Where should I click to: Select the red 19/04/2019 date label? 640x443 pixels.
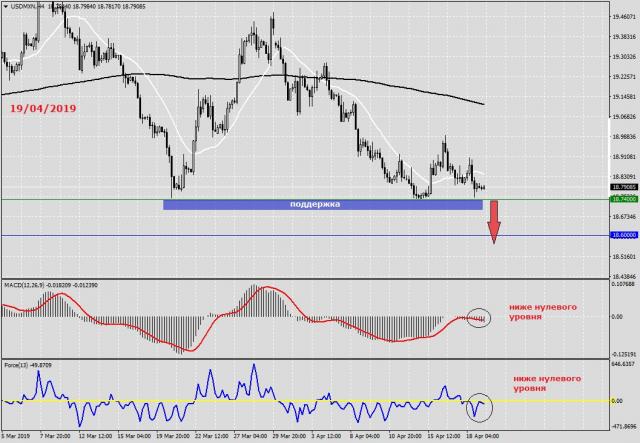coord(41,107)
